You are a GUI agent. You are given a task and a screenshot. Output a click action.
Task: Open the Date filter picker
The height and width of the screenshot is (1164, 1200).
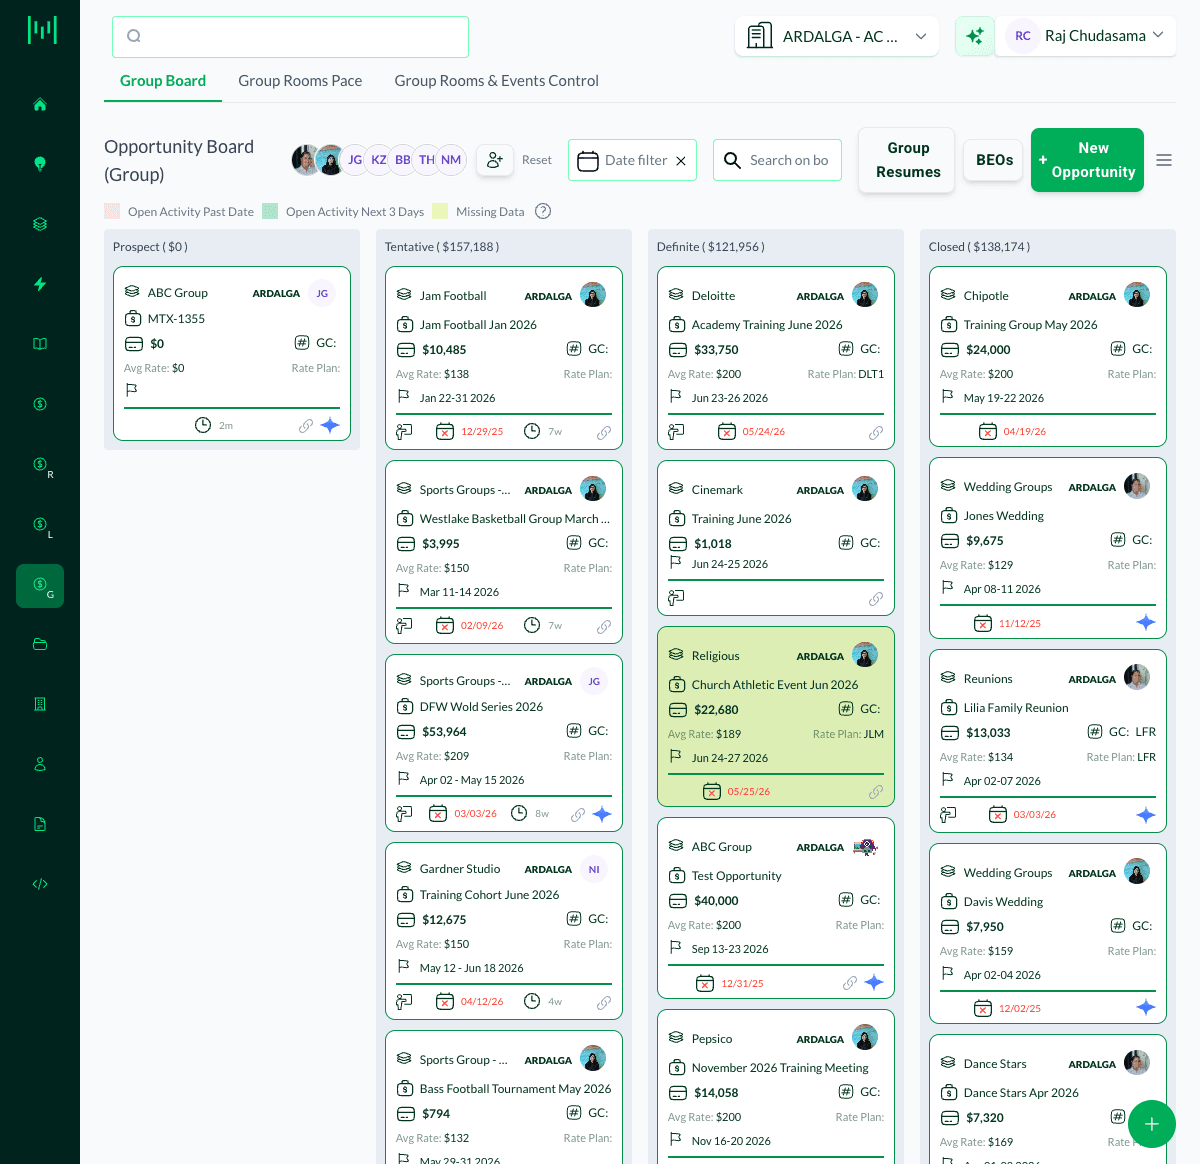click(x=632, y=160)
